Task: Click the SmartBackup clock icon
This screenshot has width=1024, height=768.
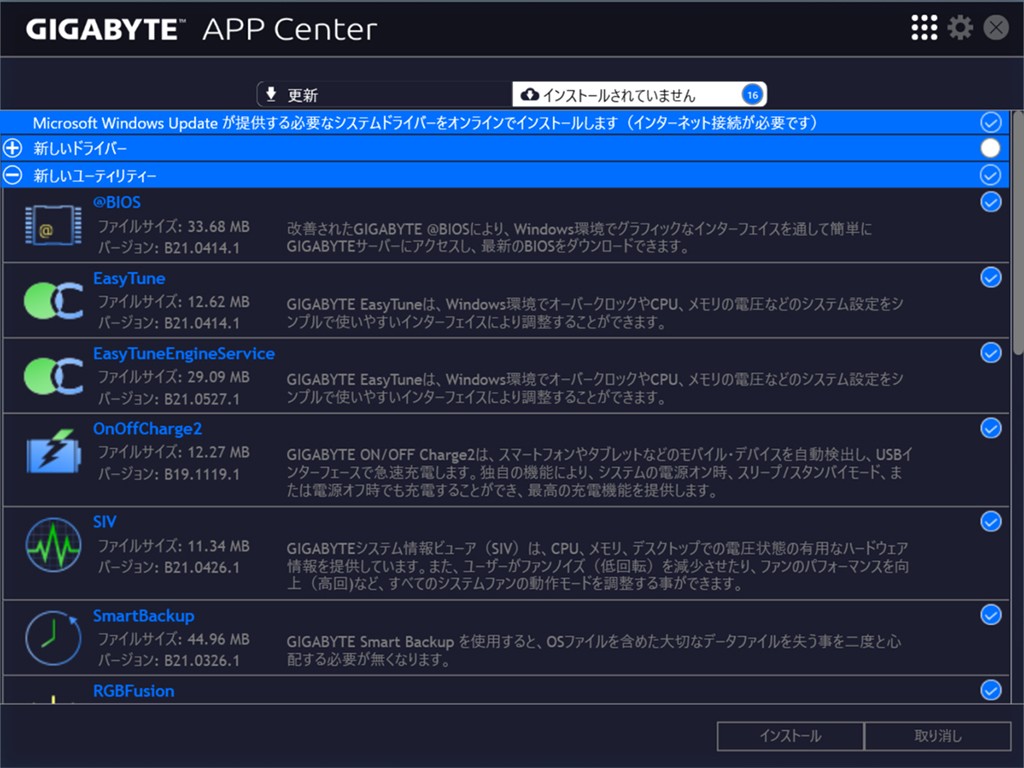Action: pos(52,638)
